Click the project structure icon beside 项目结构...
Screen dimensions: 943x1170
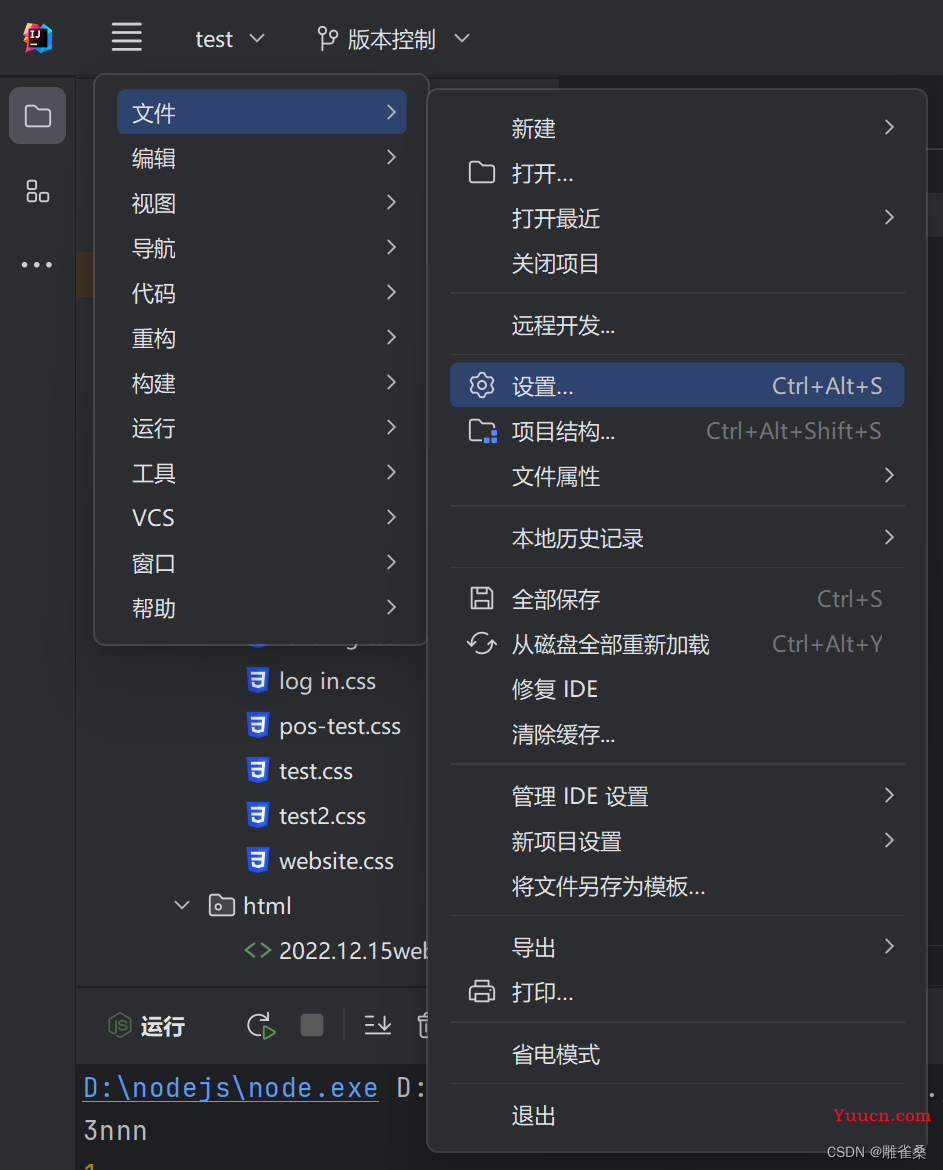click(483, 431)
